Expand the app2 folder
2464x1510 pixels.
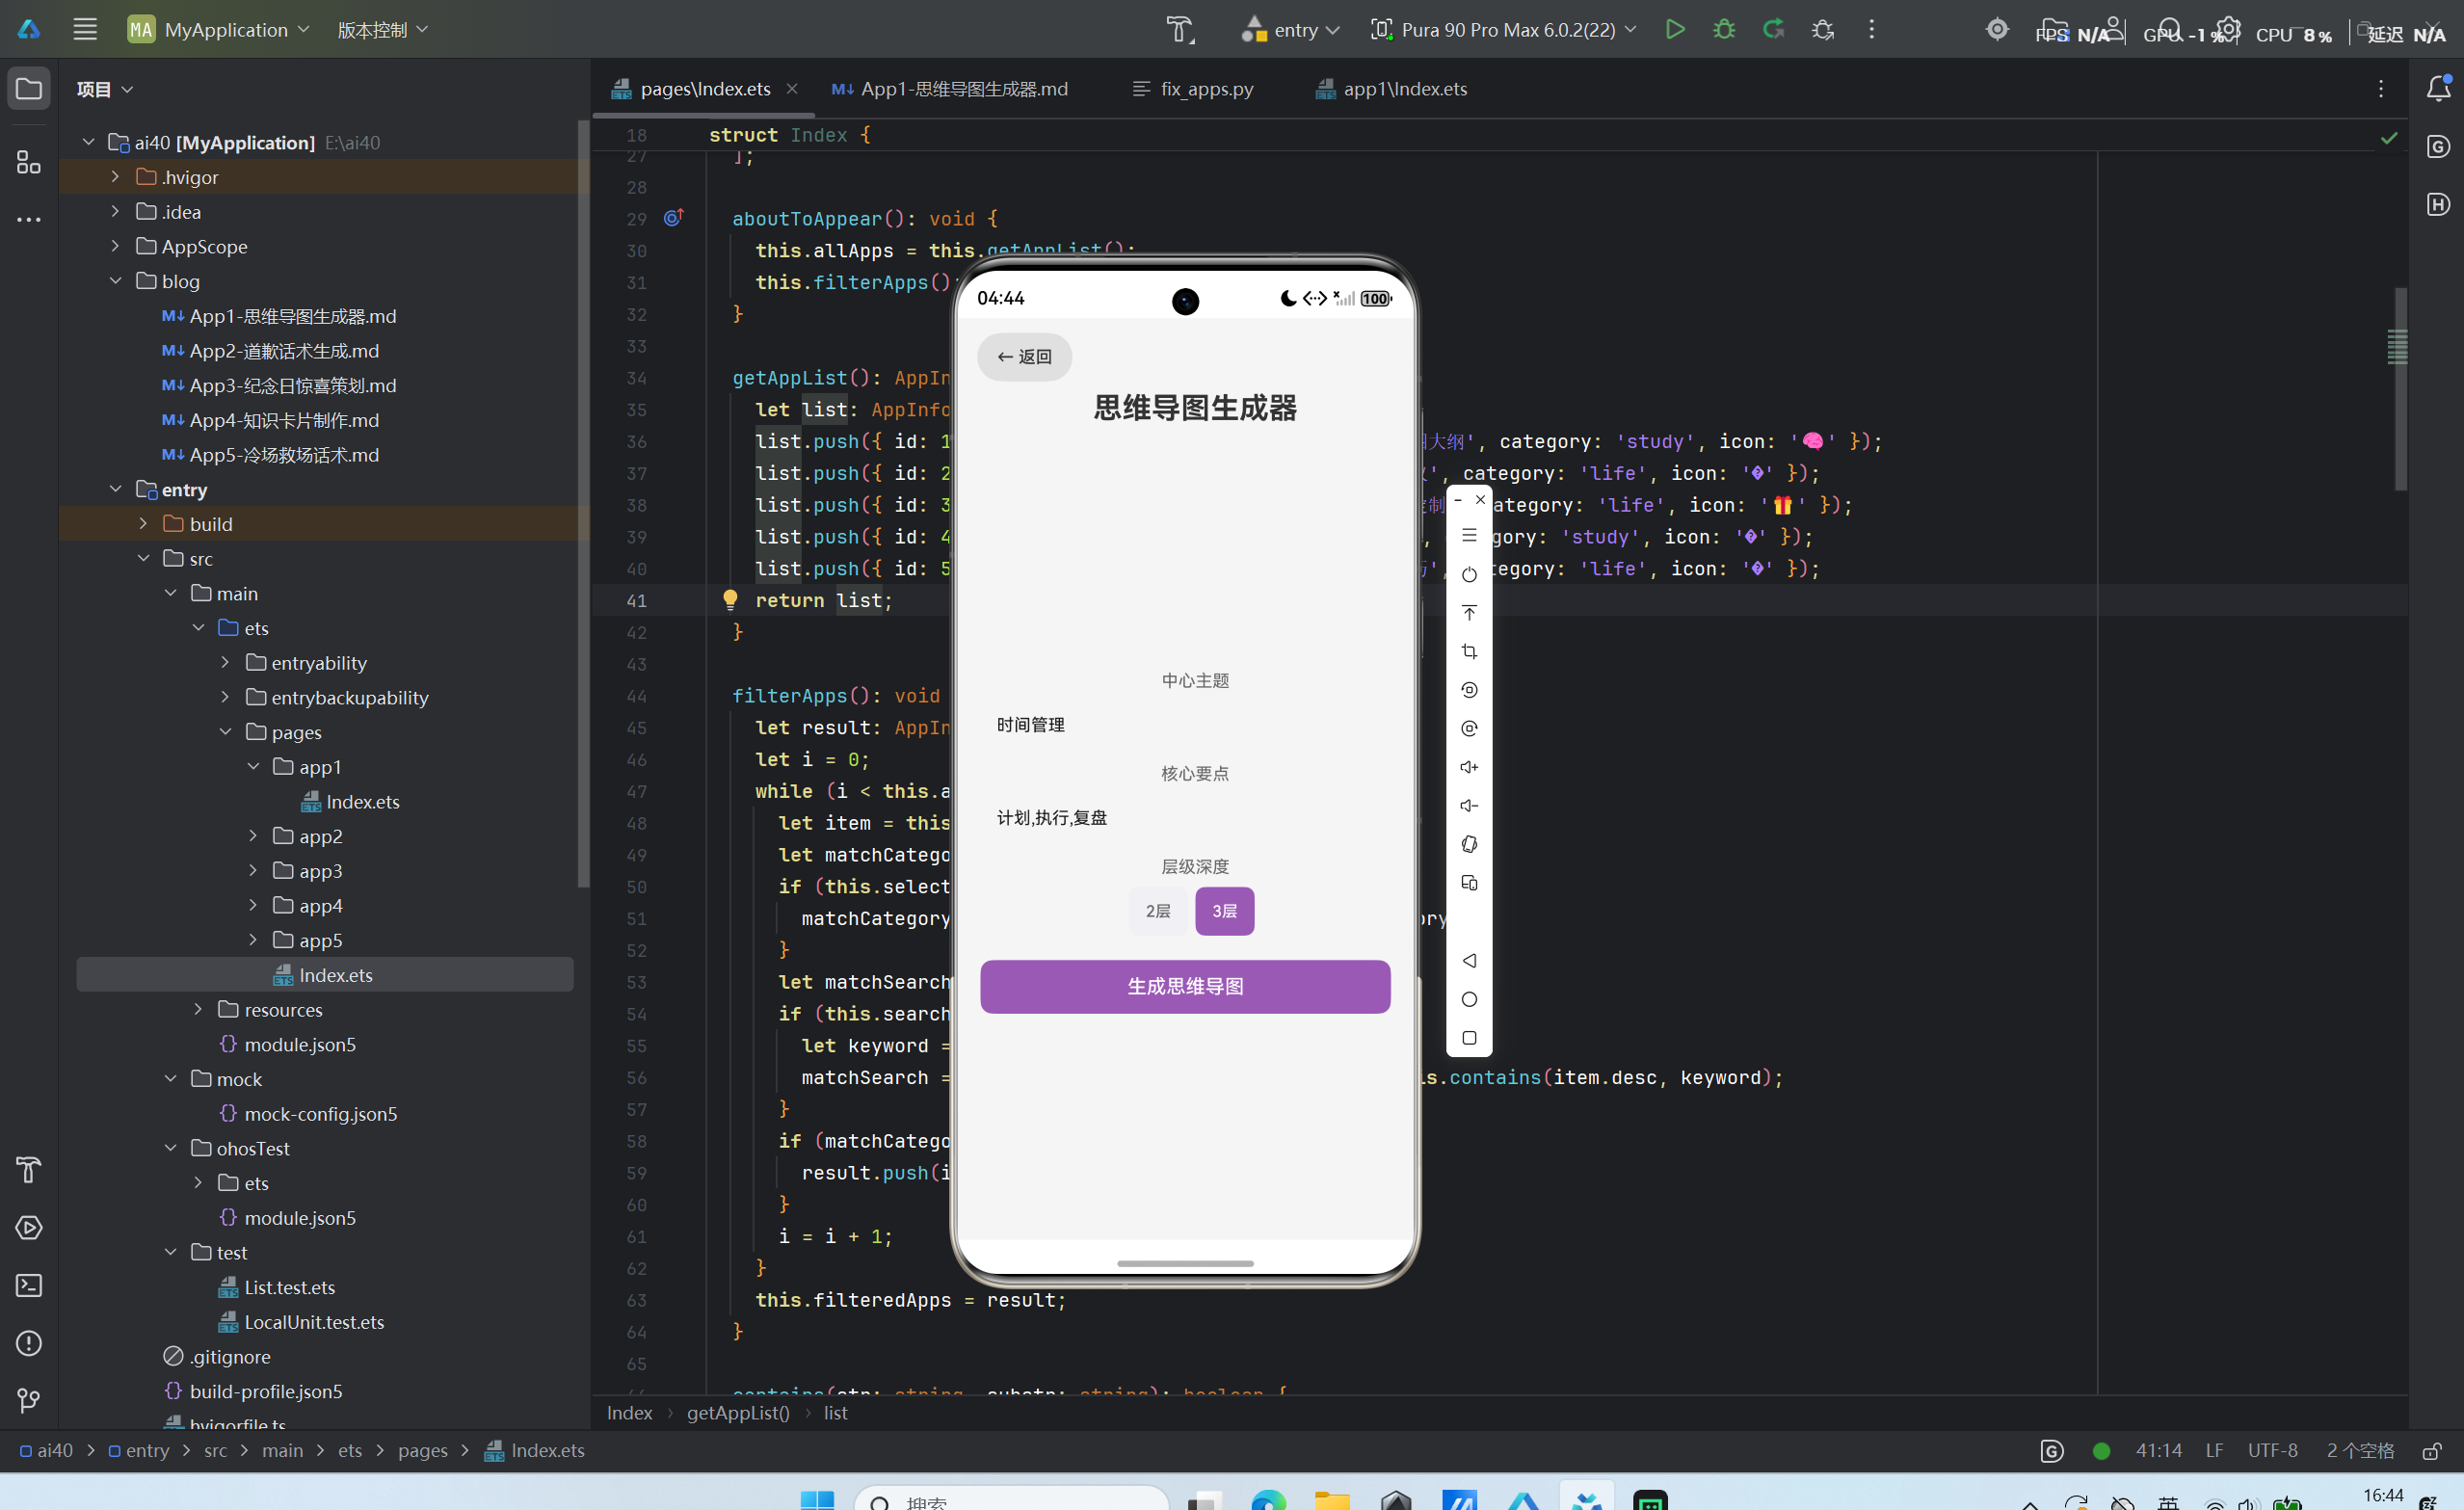(253, 836)
